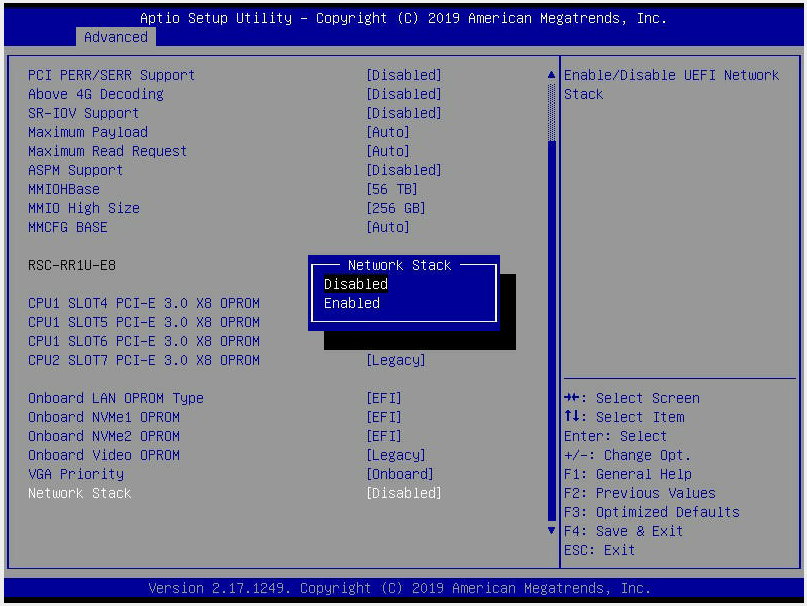Choose Enabled in Network Stack popup

tap(352, 303)
